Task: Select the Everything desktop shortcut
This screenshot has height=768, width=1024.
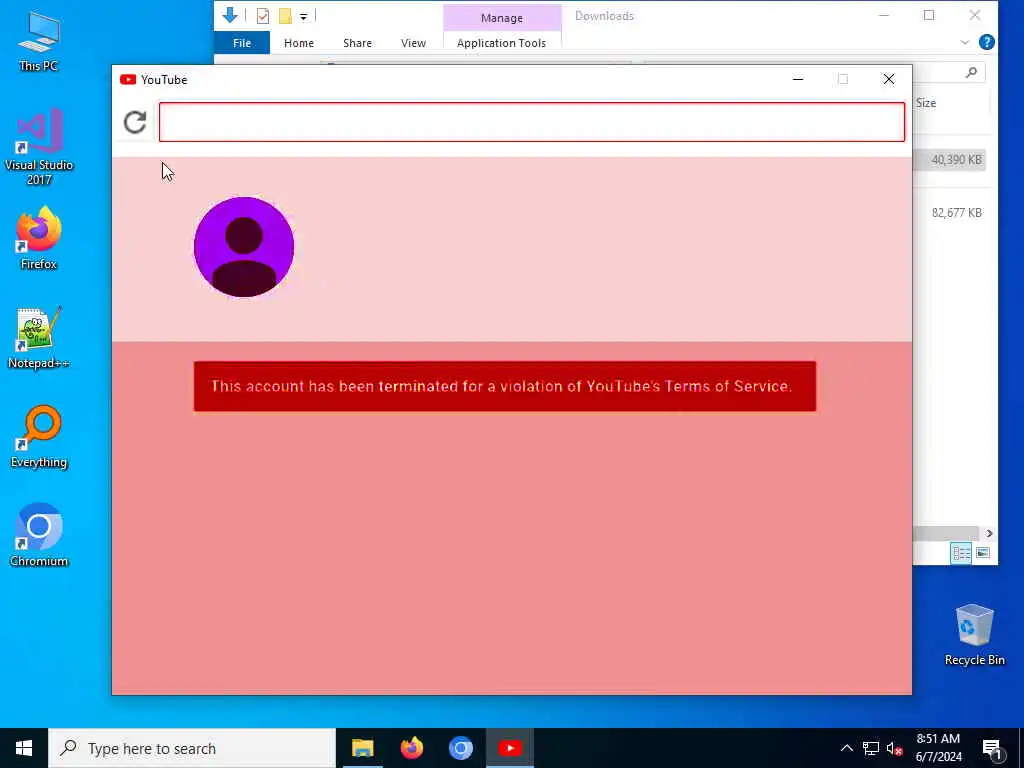Action: coord(39,437)
